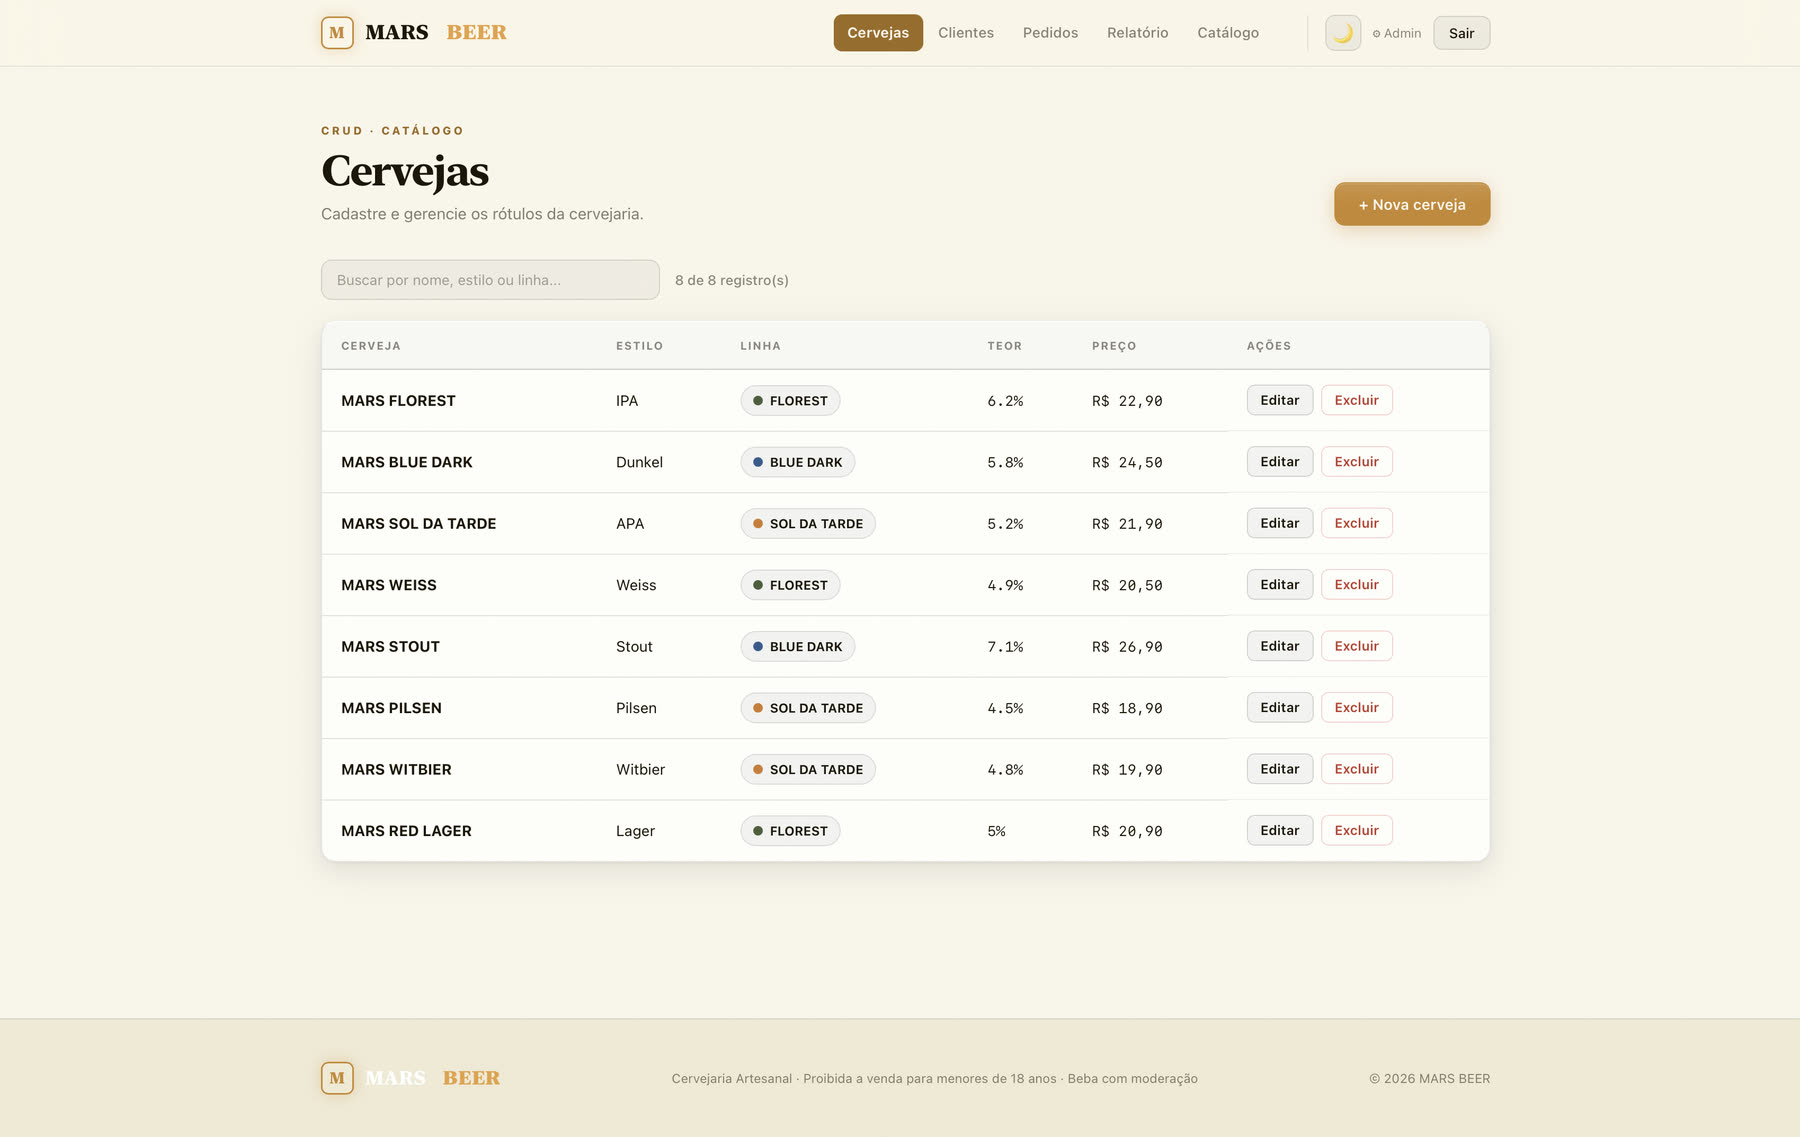Screen dimensions: 1800x1137
Task: Click the Teor column header
Action: pyautogui.click(x=1005, y=346)
